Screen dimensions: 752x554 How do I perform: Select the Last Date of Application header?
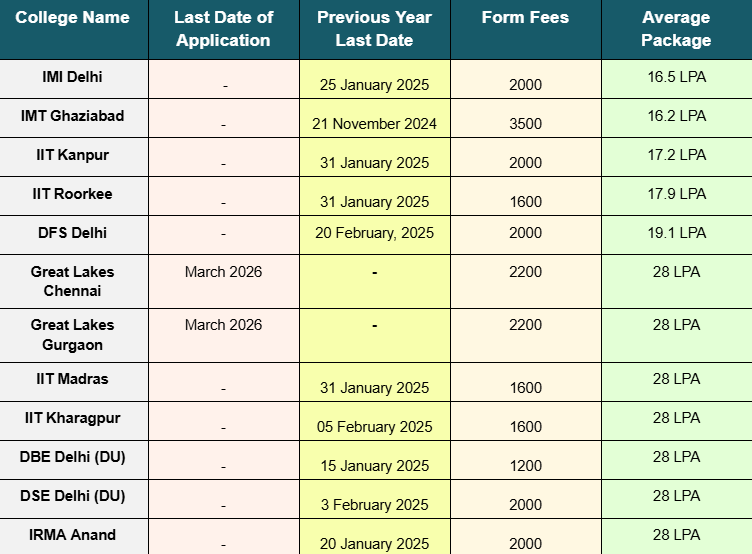pos(223,29)
